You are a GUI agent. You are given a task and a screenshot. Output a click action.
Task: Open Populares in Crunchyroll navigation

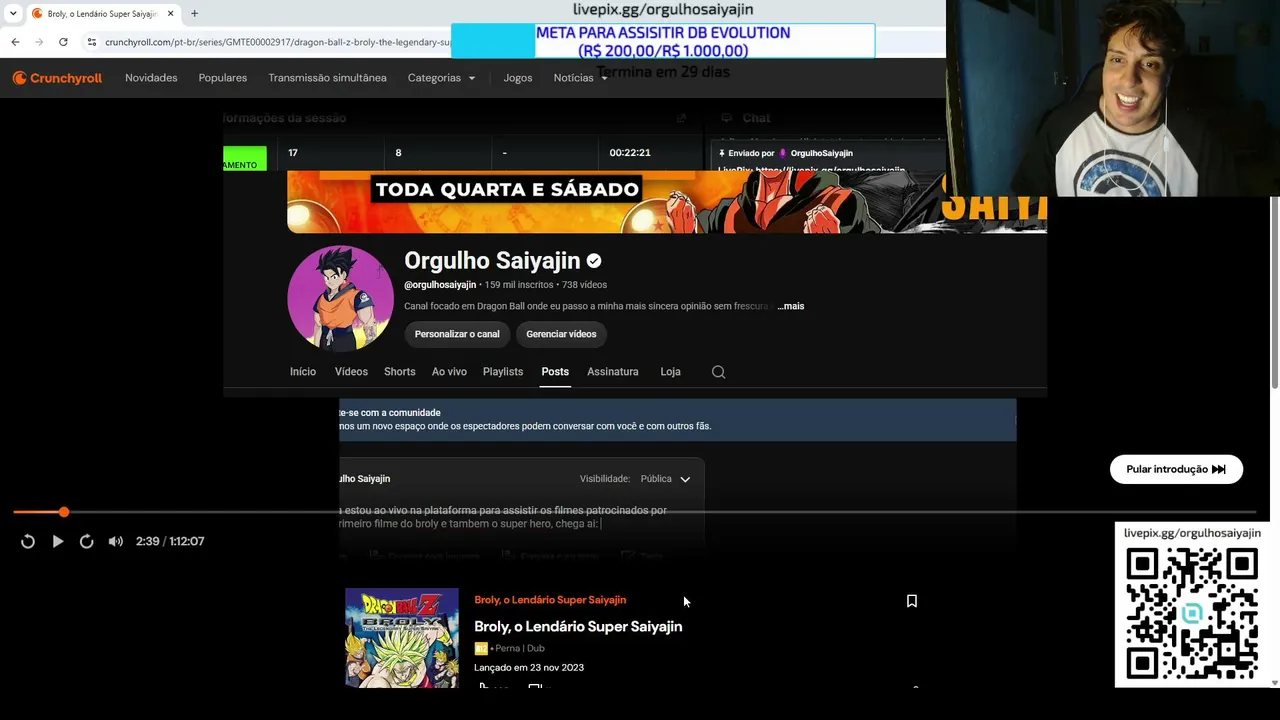(223, 78)
